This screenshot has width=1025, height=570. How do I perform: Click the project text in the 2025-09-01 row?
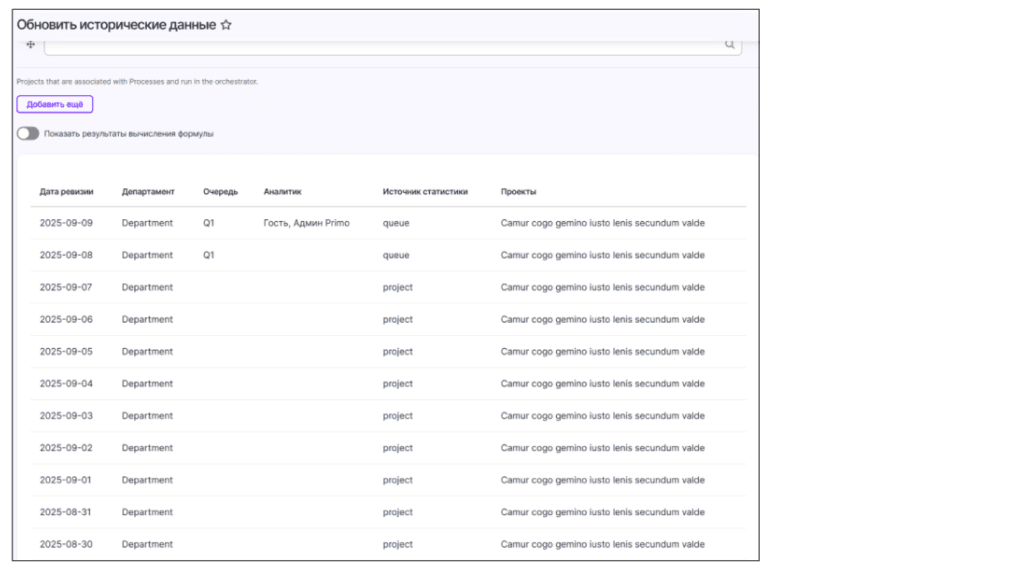602,480
